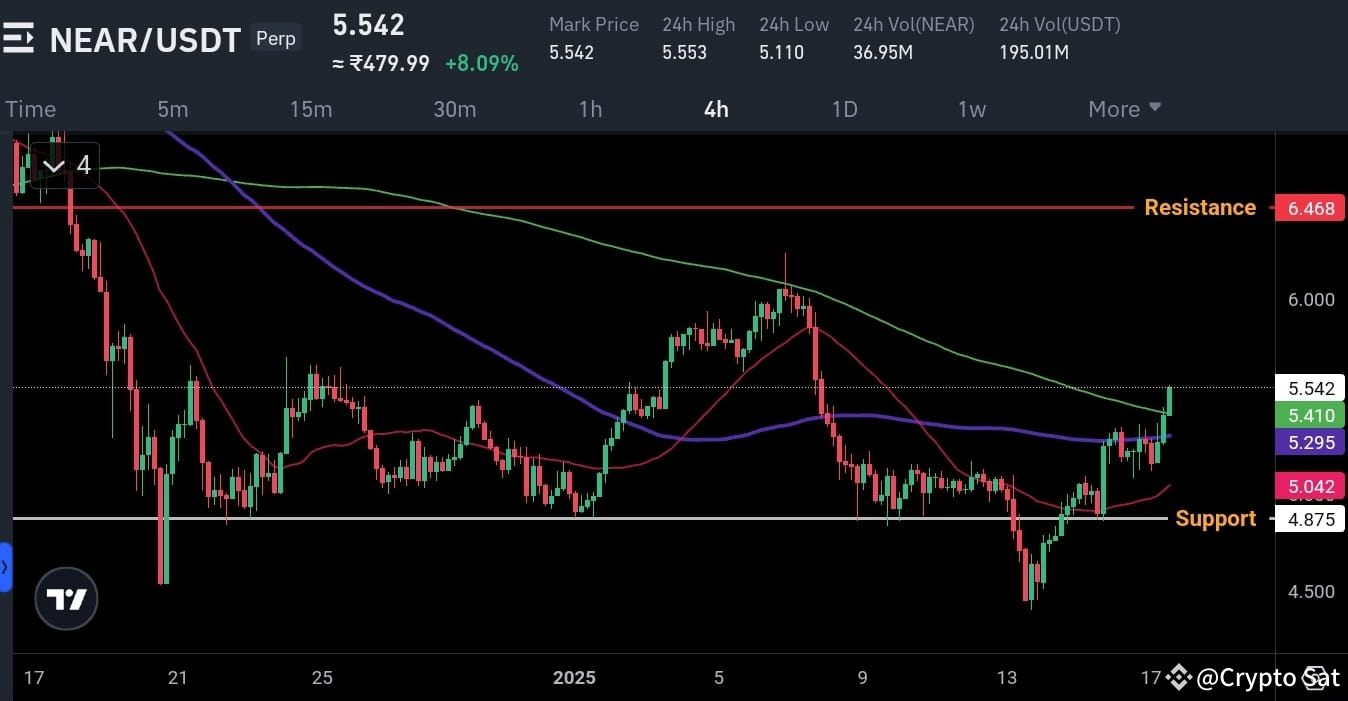Click the green 5.410 moving average tag
Viewport: 1348px width, 701px height.
pos(1310,415)
